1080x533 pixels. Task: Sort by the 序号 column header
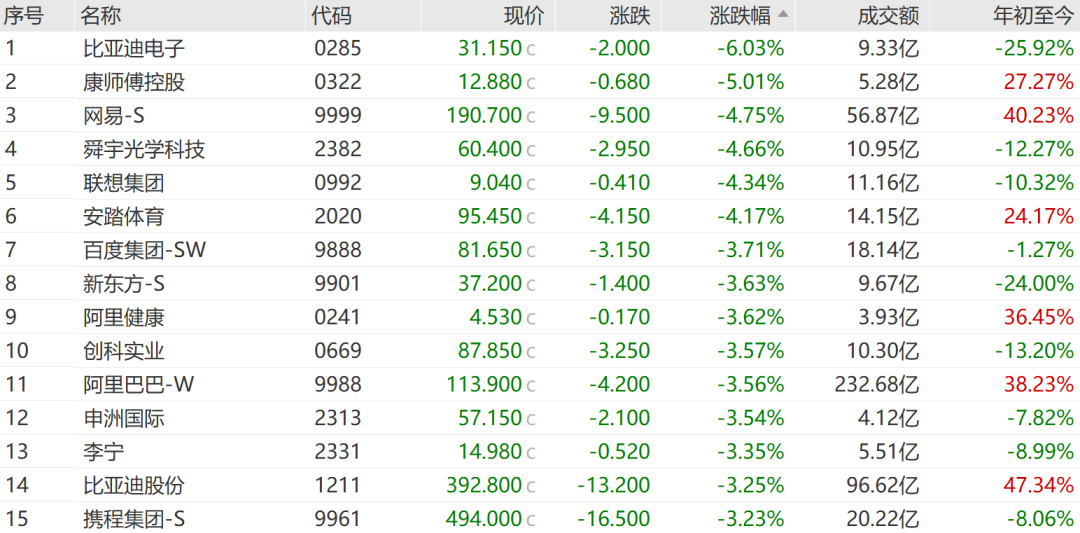tap(24, 15)
